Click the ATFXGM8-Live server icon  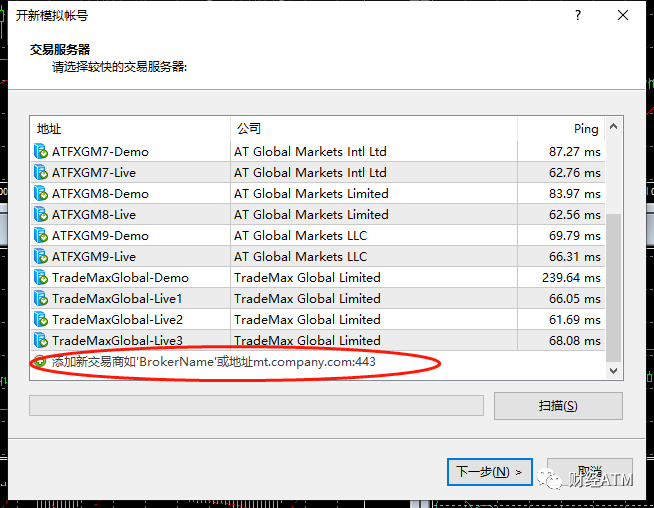click(41, 214)
